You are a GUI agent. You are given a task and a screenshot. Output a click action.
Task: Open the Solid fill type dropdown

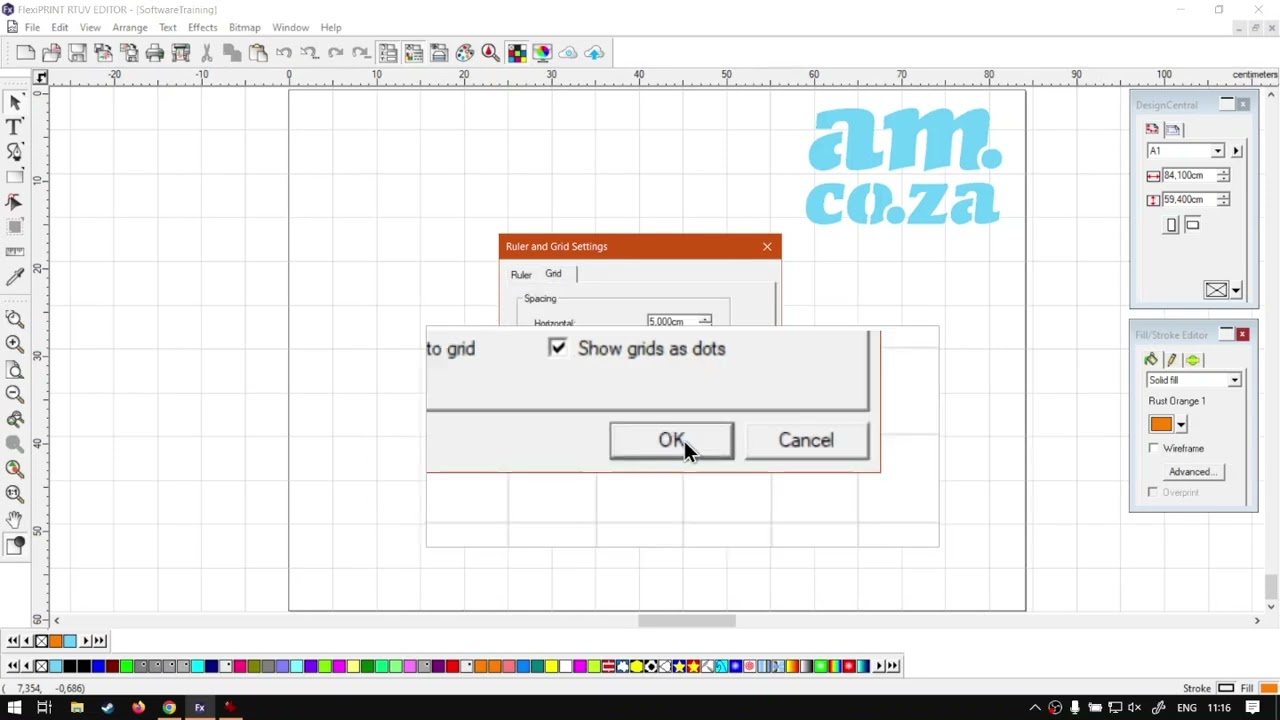coord(1234,380)
